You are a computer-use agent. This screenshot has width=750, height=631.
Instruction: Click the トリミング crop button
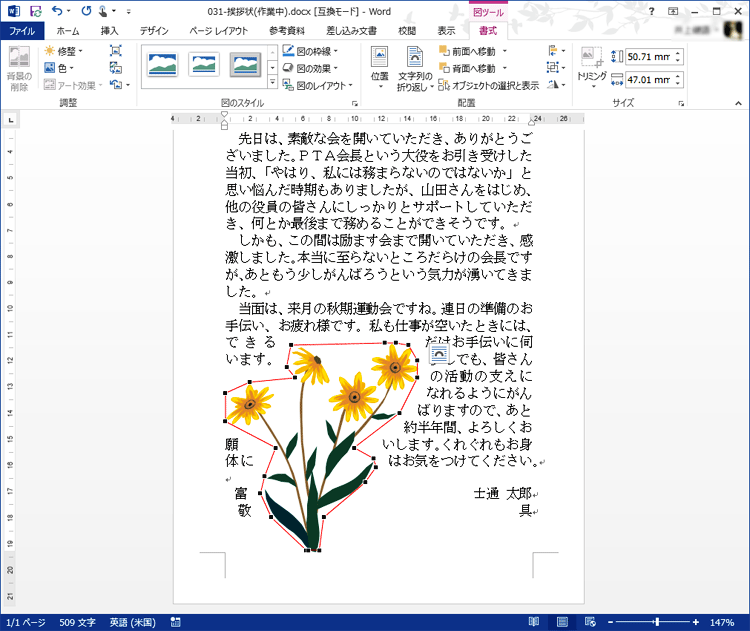click(x=592, y=68)
